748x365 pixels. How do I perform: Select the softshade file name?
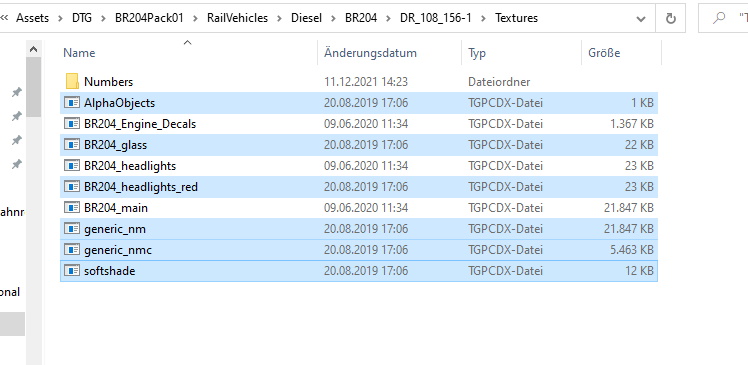[x=109, y=271]
